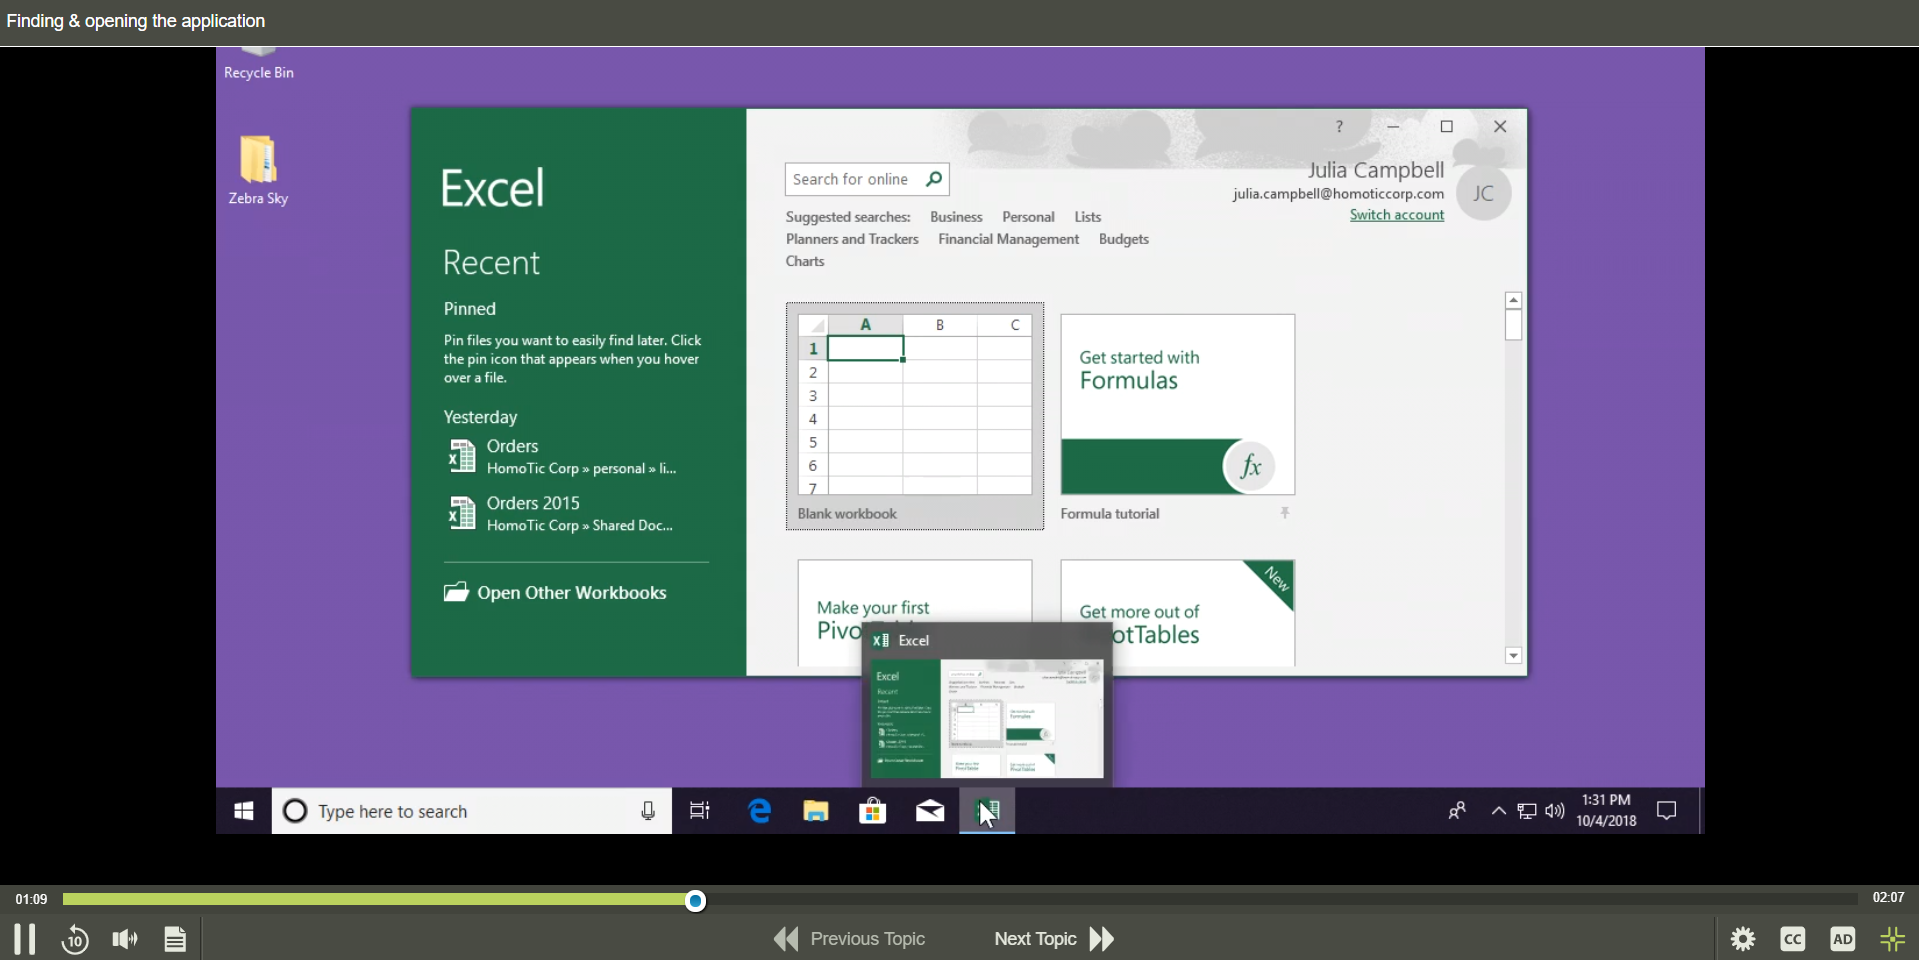Screen dimensions: 1919x960
Task: Open Other Workbooks
Action: coord(570,592)
